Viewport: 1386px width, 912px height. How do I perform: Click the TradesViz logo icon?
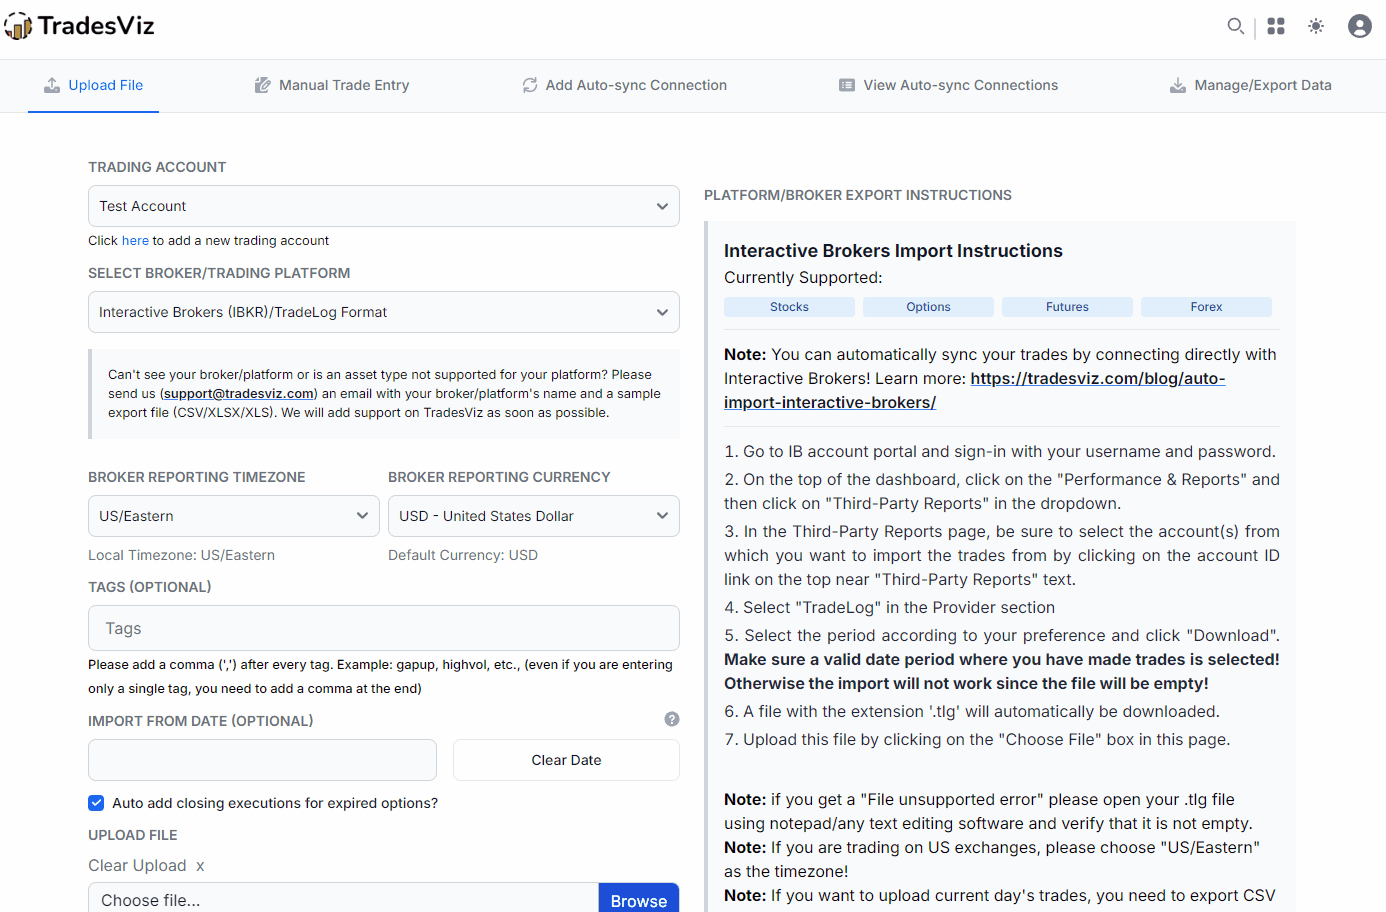pyautogui.click(x=18, y=26)
